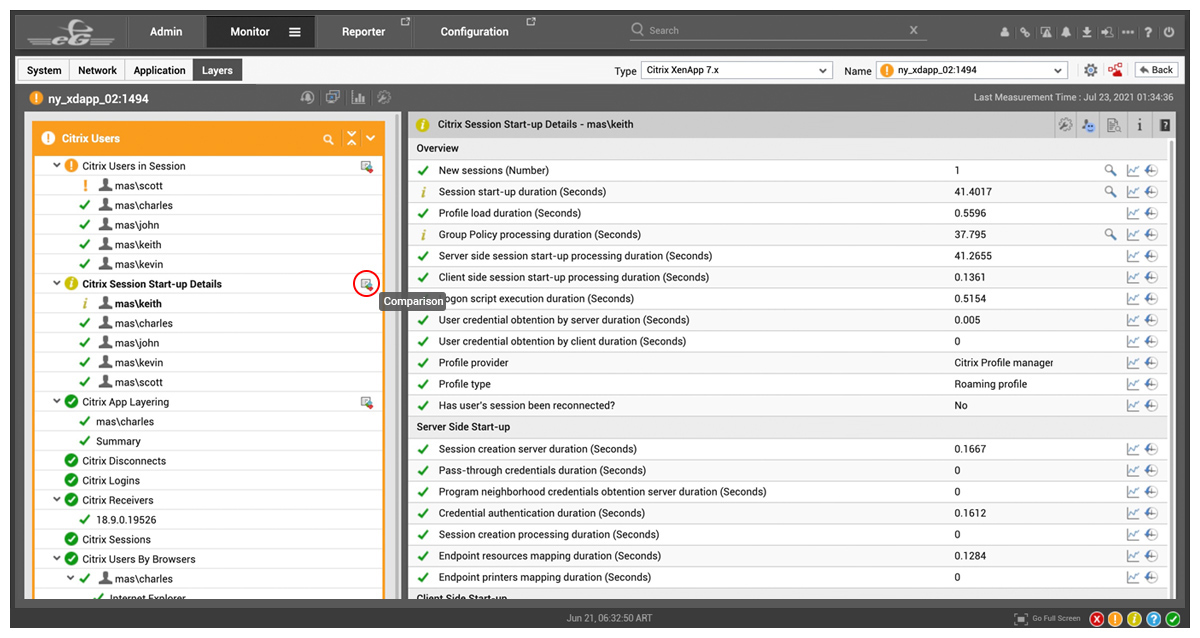The width and height of the screenshot is (1200, 638).
Task: Click the eG logo in the top-left corner
Action: coord(70,32)
